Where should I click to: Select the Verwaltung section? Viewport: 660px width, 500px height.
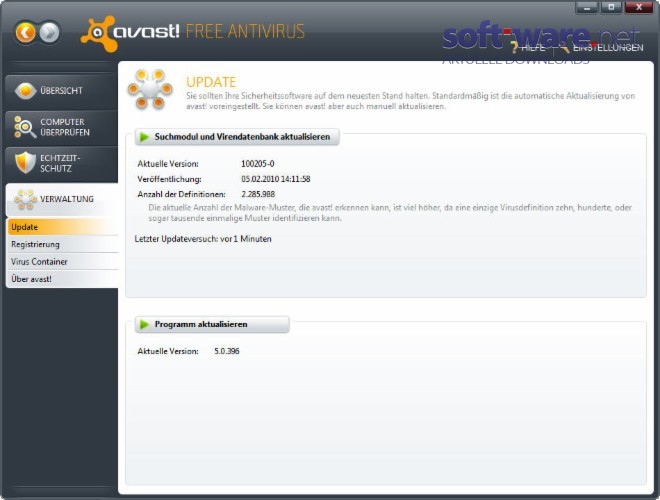(61, 199)
